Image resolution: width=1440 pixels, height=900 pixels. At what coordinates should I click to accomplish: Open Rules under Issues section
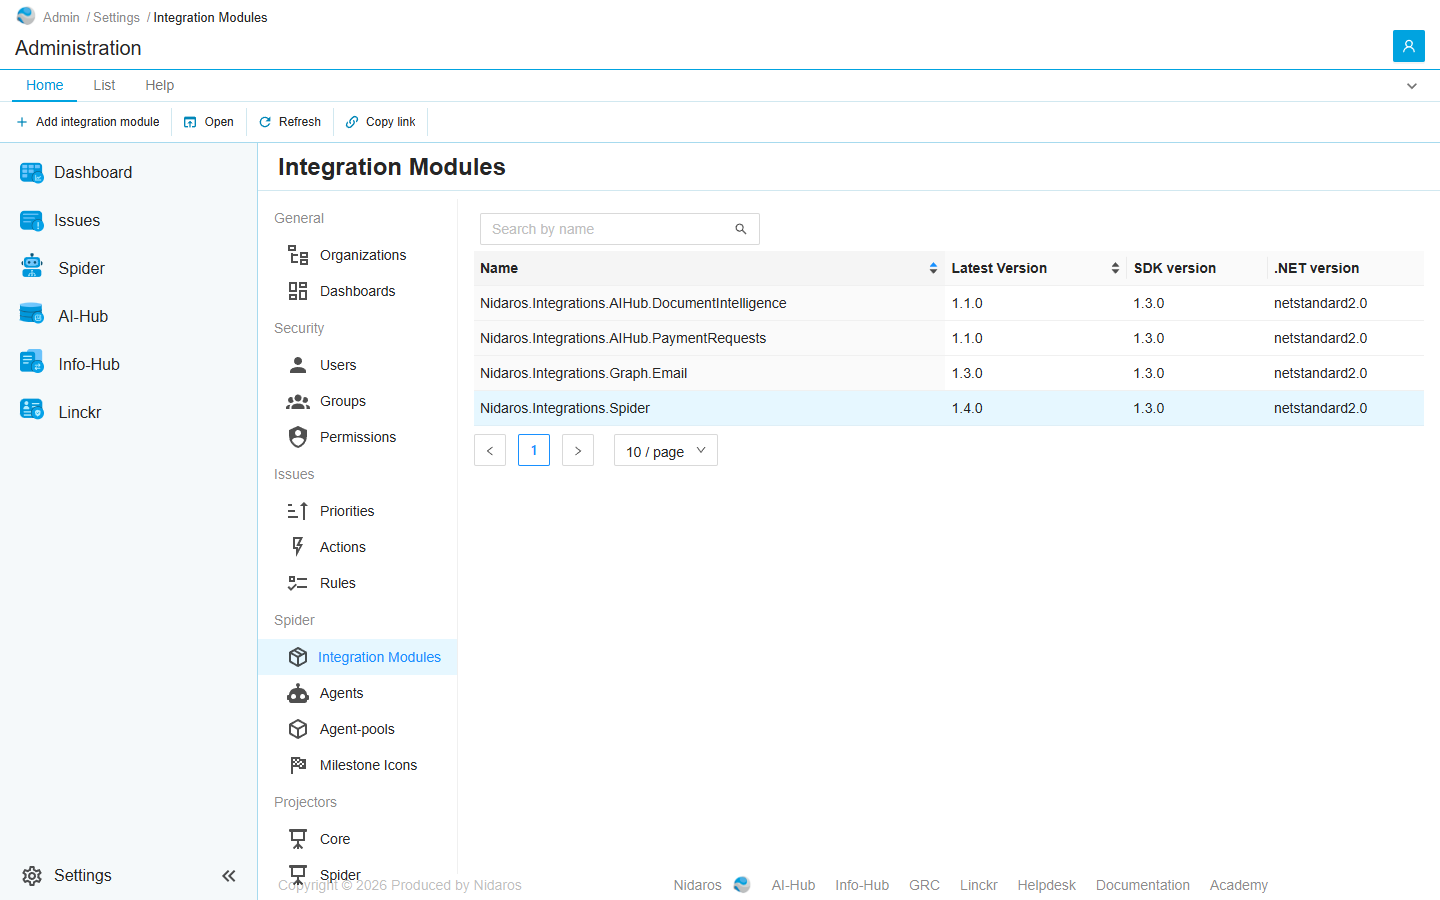(358, 583)
